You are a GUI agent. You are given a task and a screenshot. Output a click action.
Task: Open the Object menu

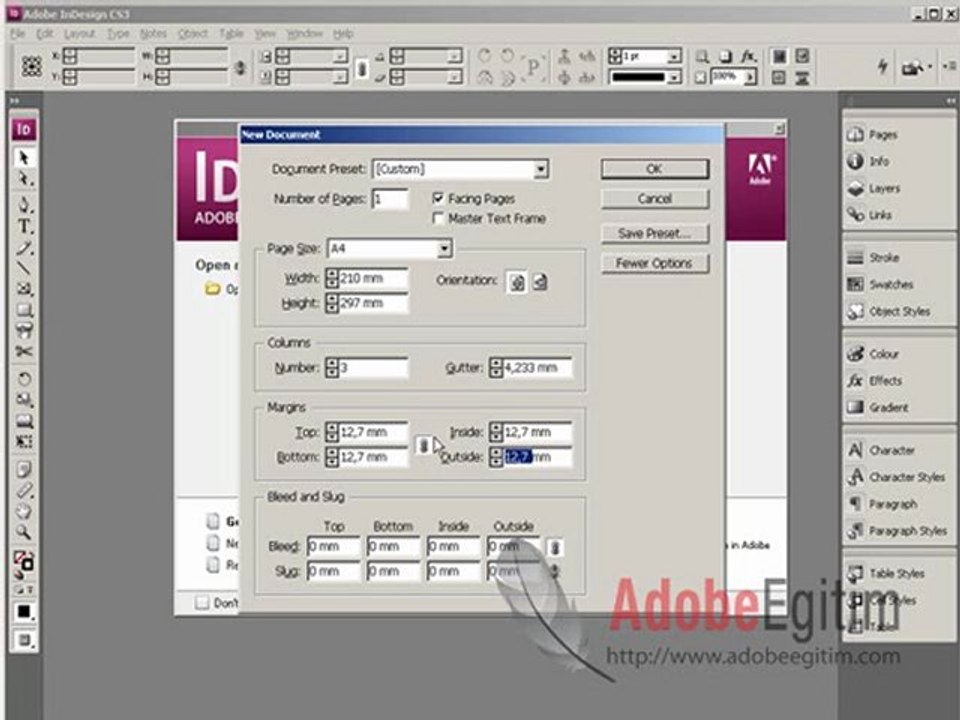(x=192, y=34)
